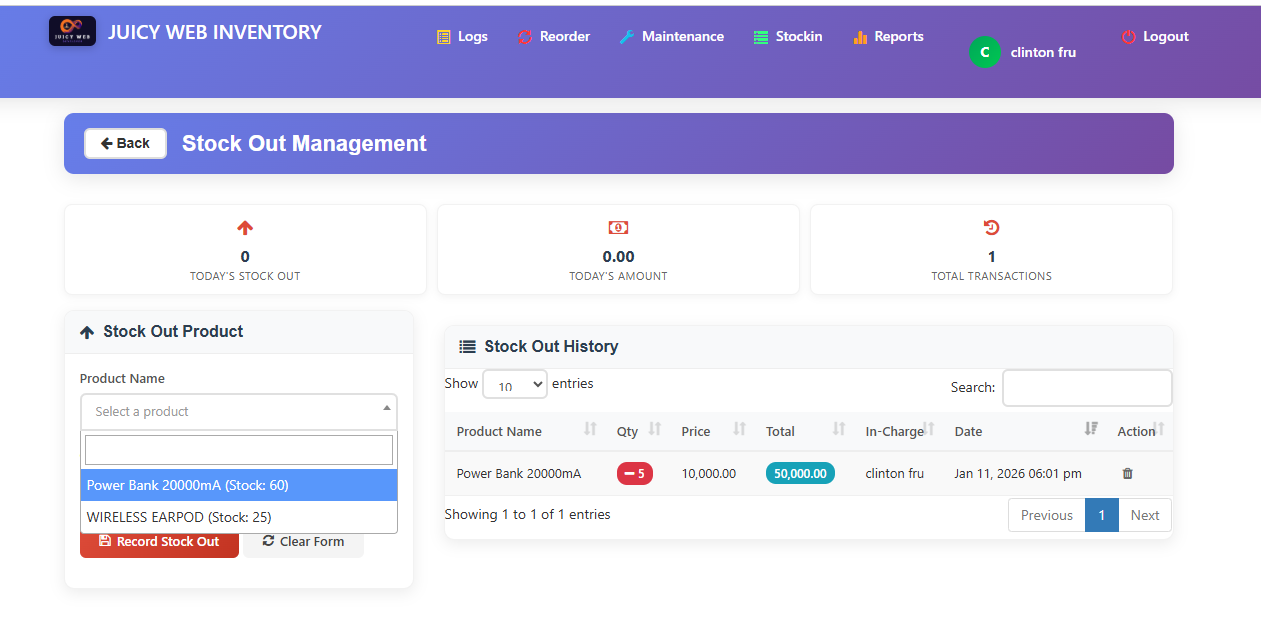Click the Back button

point(125,143)
